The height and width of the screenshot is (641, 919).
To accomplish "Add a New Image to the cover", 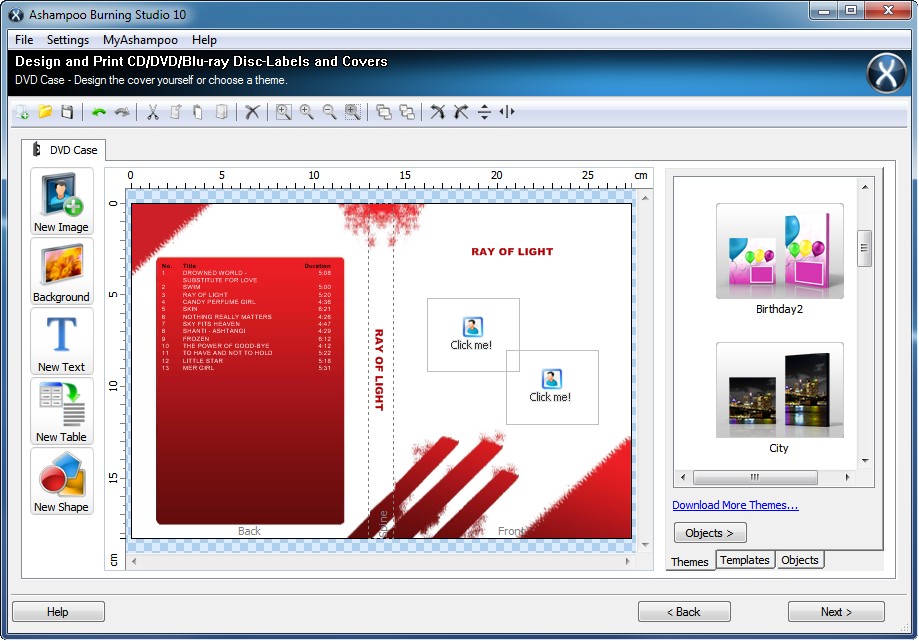I will click(62, 202).
